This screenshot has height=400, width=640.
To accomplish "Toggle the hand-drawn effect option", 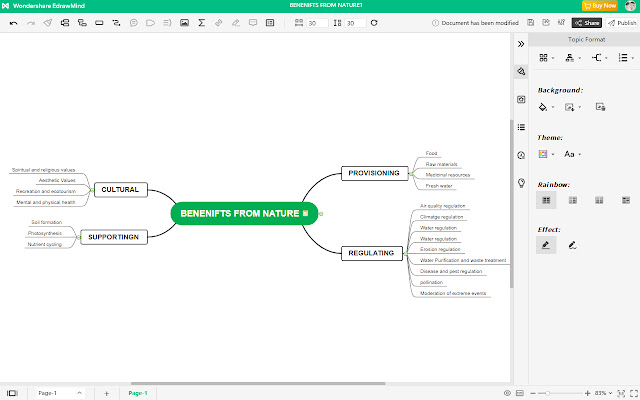I will click(x=572, y=245).
